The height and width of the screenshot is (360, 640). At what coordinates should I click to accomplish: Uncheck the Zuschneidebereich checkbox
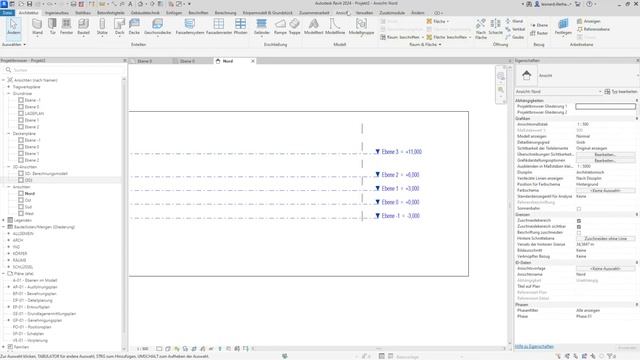pos(579,220)
